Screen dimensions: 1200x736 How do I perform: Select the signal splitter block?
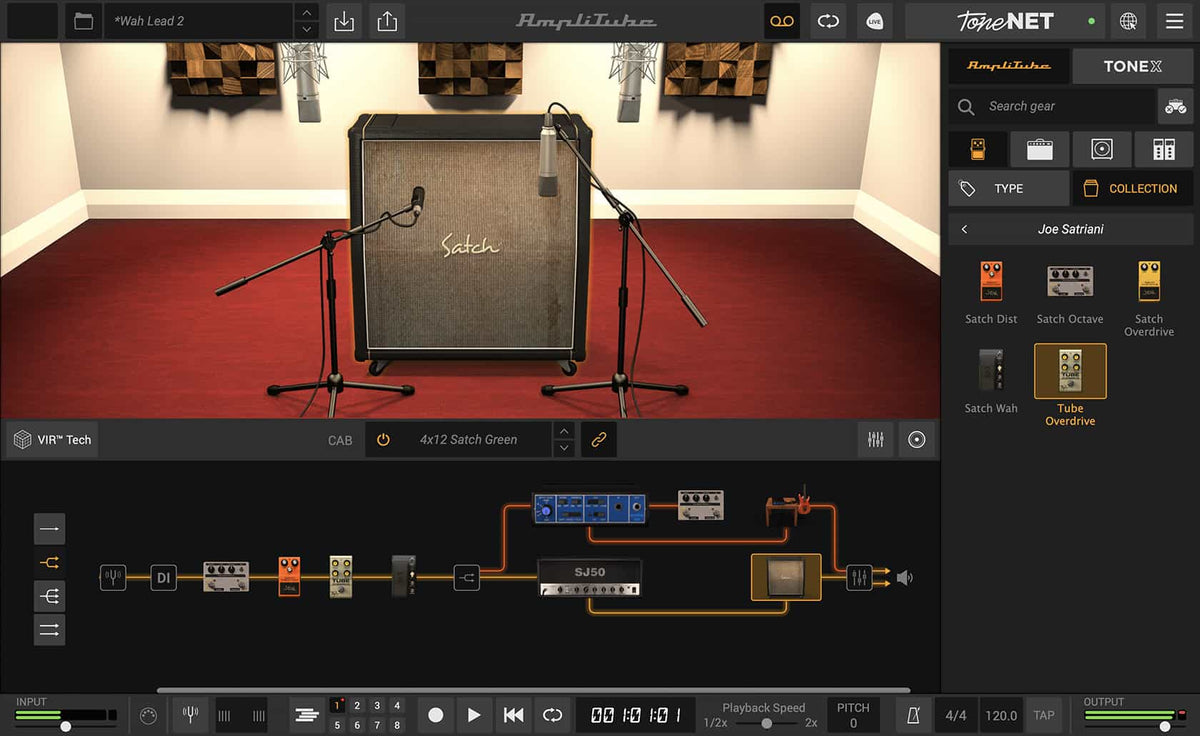(467, 577)
